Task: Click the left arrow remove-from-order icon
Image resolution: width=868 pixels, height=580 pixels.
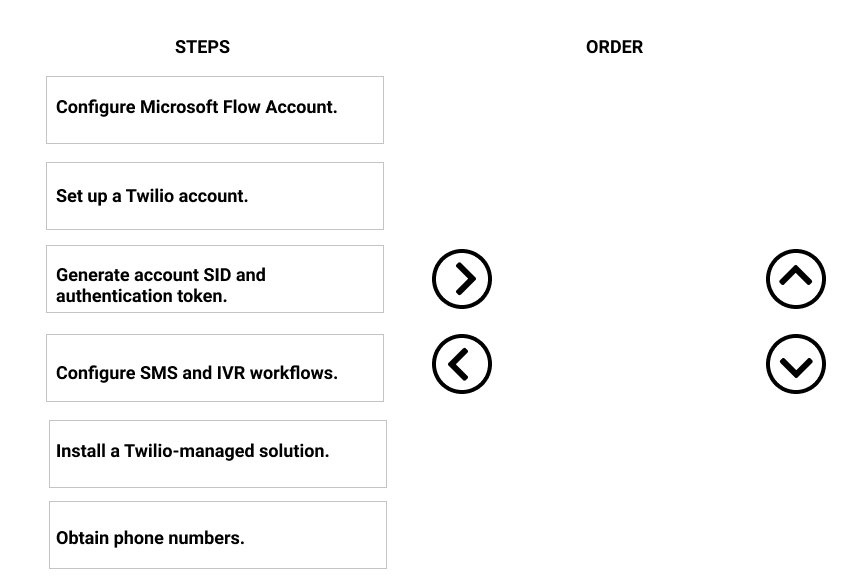Action: [462, 364]
